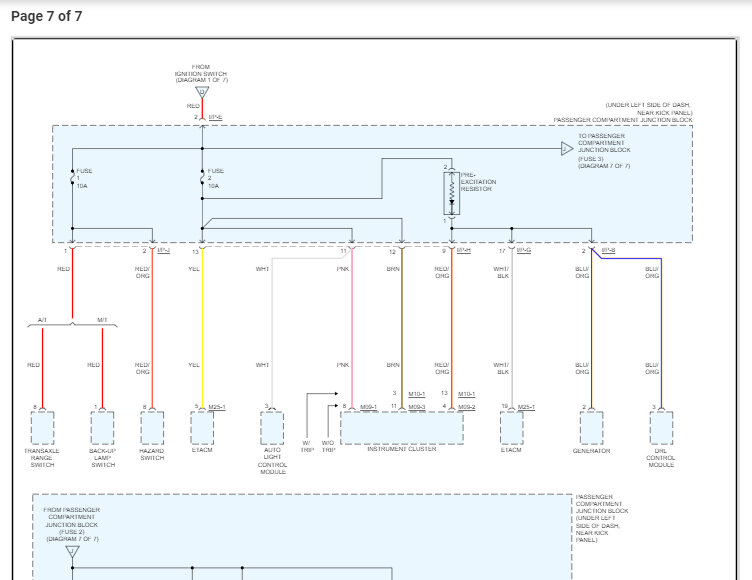
Task: Click the M09-1 connector label
Action: coord(368,407)
